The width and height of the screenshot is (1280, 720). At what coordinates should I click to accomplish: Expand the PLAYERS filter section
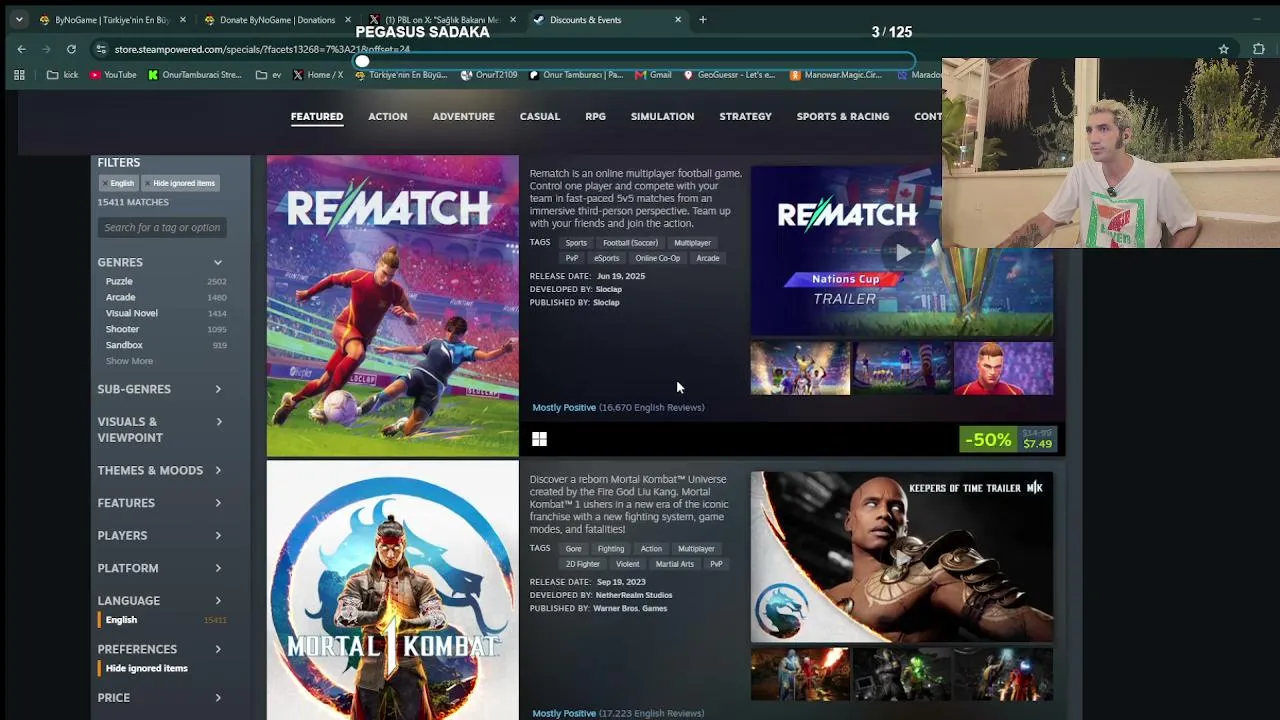click(x=160, y=536)
